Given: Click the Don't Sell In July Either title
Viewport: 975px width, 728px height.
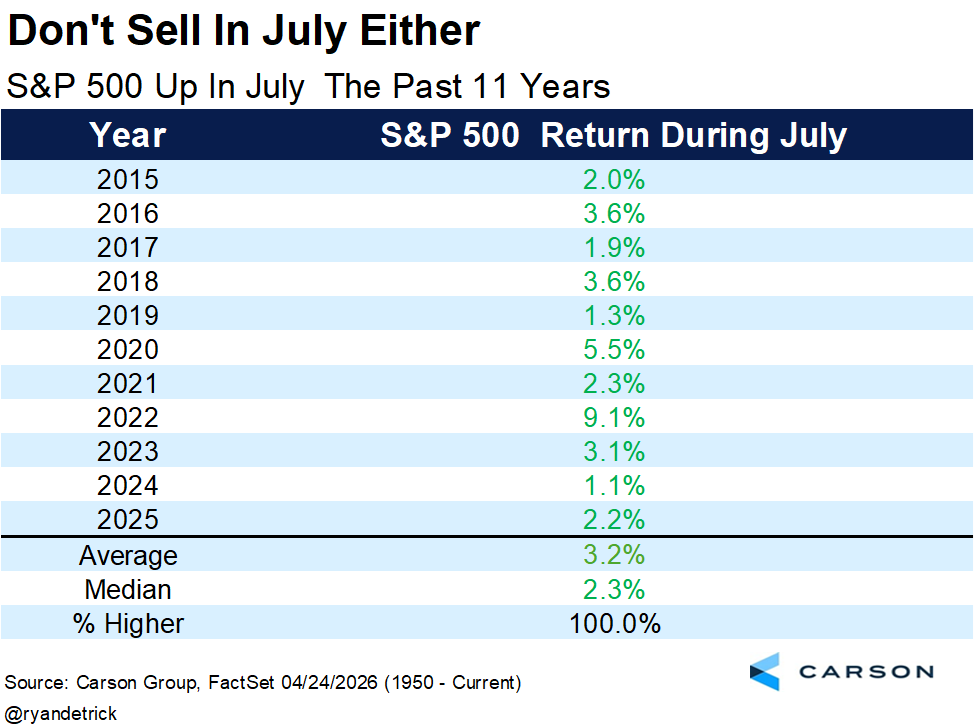Looking at the screenshot, I should (244, 31).
